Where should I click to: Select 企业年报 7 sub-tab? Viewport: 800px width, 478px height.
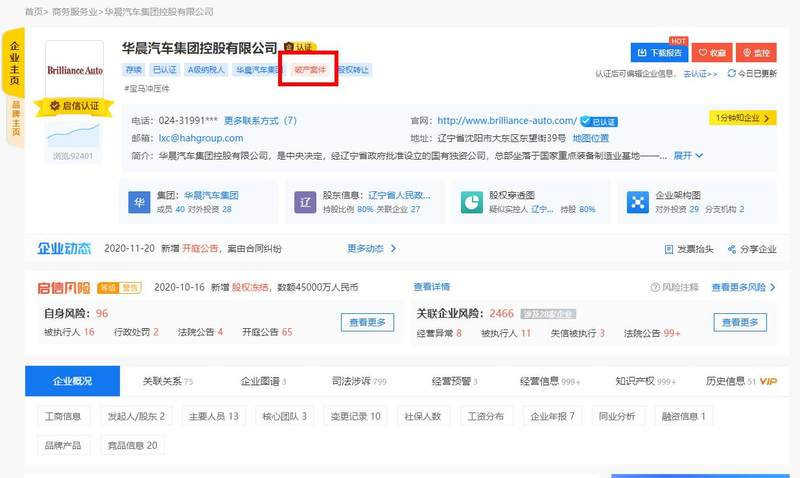(x=553, y=416)
